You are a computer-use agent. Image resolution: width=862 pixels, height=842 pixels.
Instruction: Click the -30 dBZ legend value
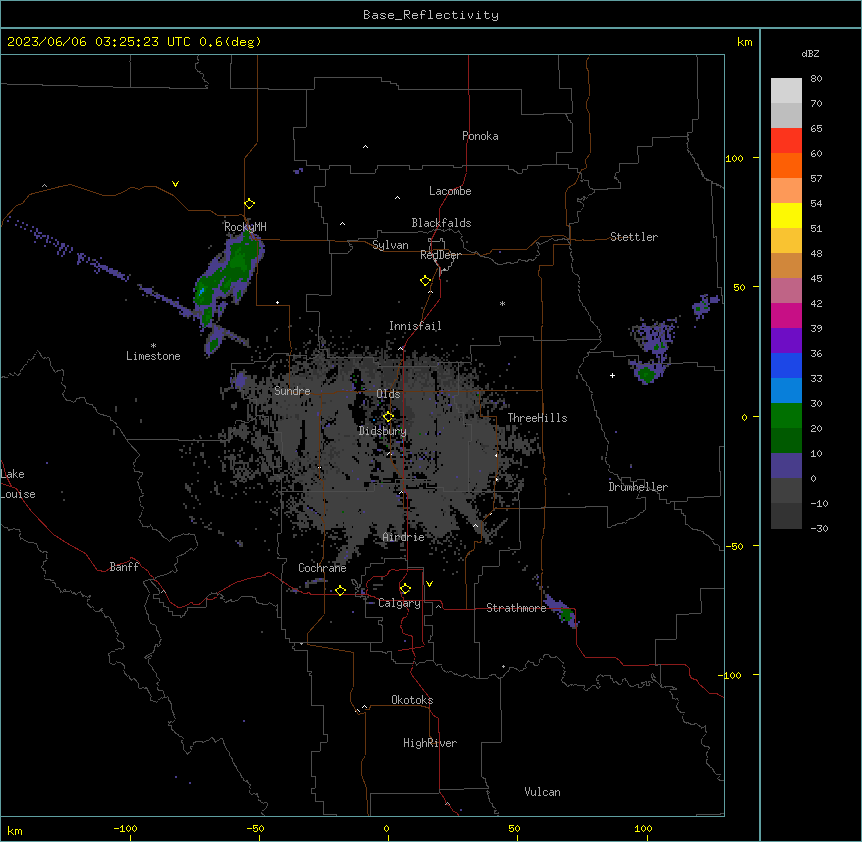[819, 529]
